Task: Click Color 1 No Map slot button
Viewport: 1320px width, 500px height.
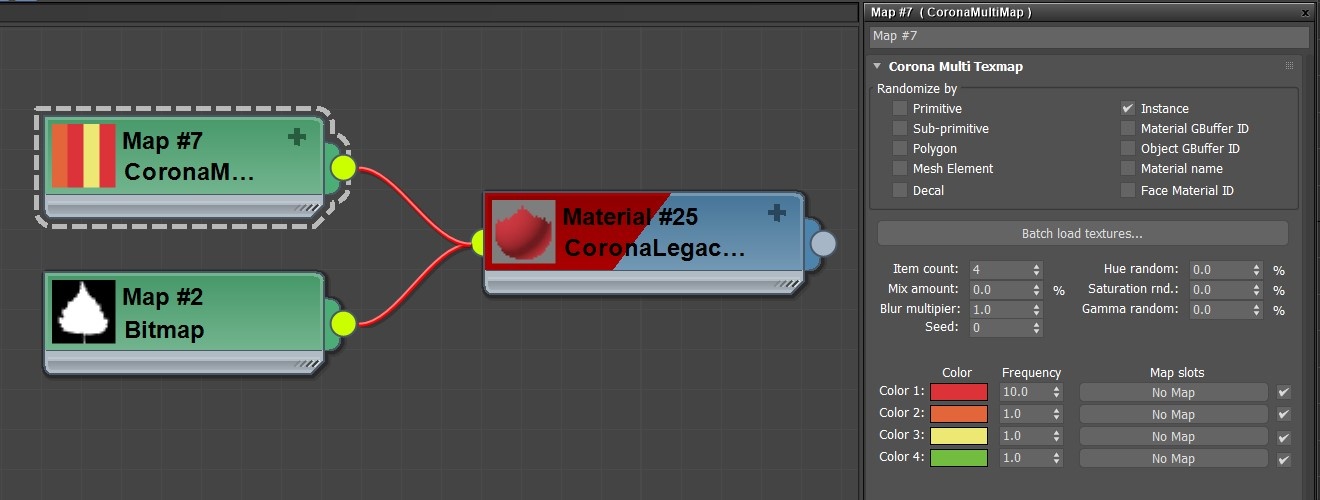Action: point(1173,392)
